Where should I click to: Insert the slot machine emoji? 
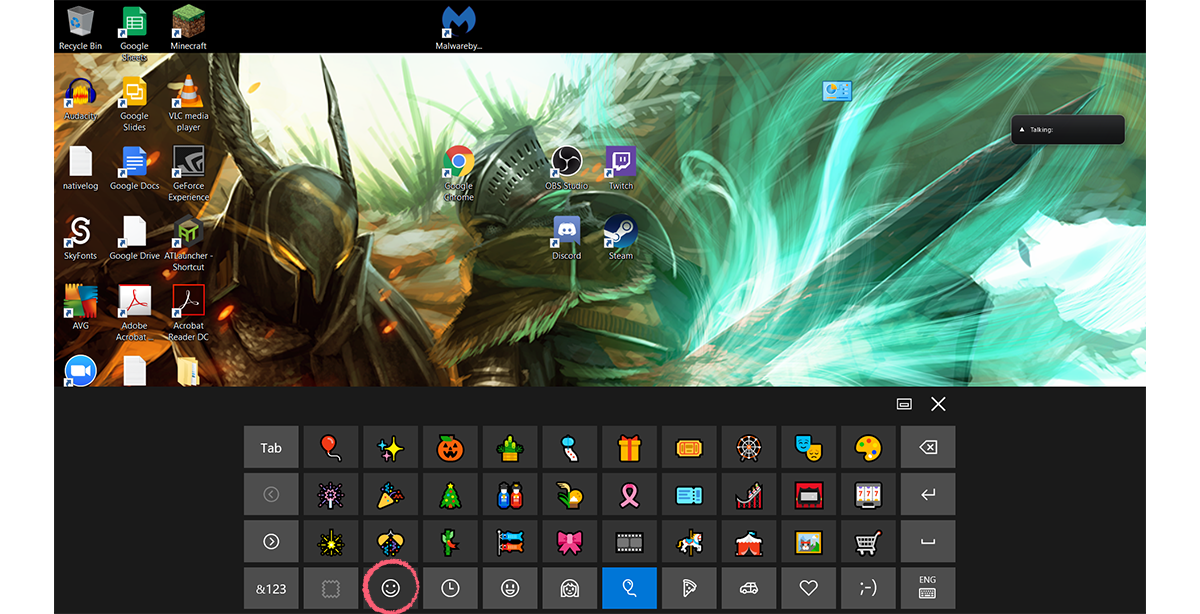coord(869,494)
